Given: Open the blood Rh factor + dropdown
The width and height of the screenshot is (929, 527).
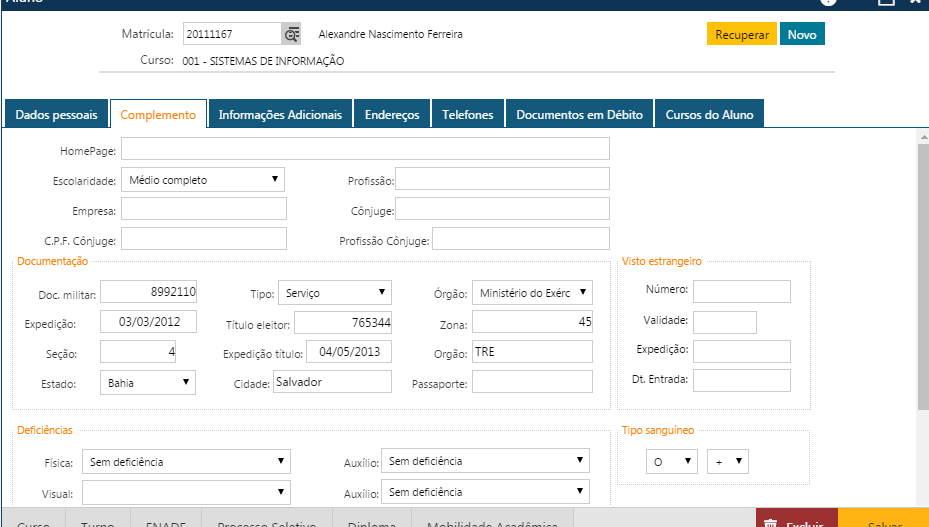Looking at the screenshot, I should tap(727, 461).
